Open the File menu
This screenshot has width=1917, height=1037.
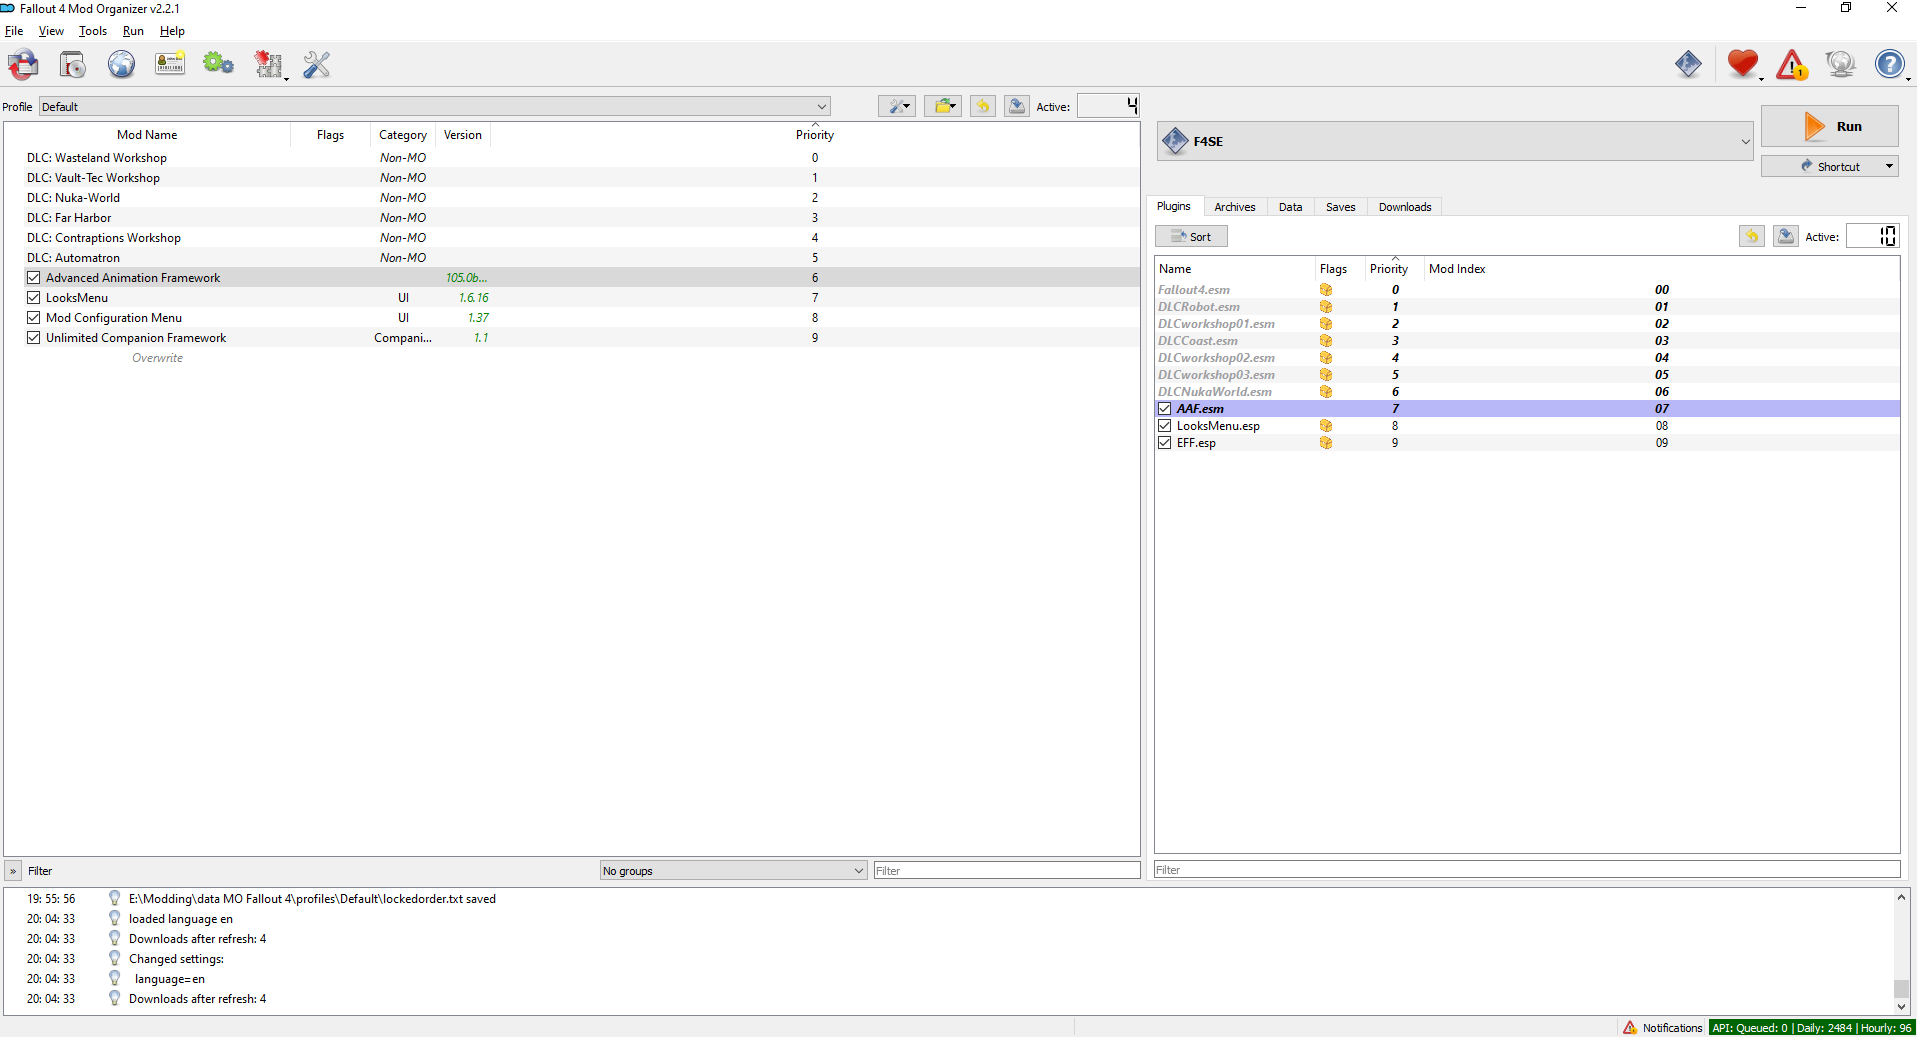pos(14,31)
